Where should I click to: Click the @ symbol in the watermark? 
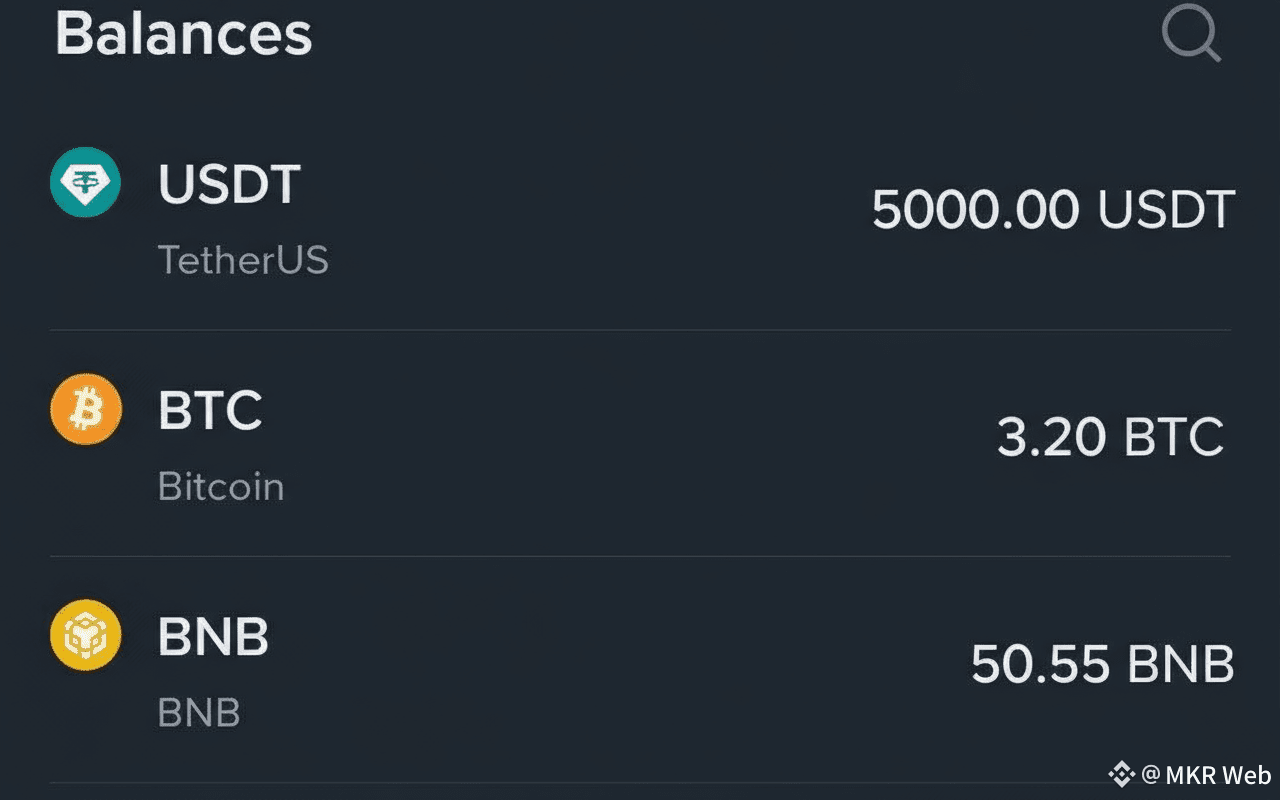pos(1150,775)
